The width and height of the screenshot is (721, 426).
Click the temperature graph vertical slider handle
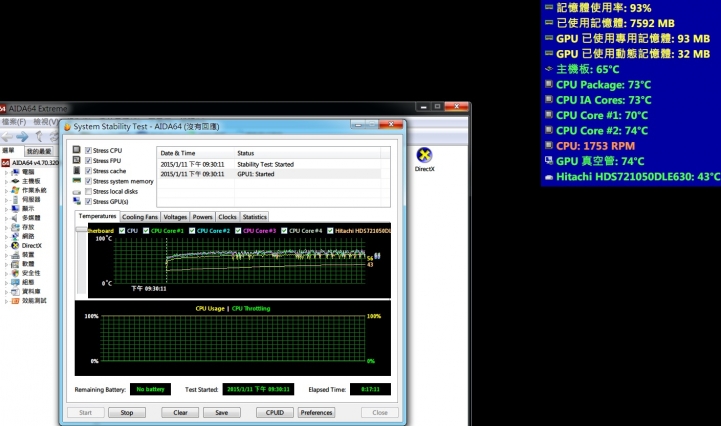point(82,230)
